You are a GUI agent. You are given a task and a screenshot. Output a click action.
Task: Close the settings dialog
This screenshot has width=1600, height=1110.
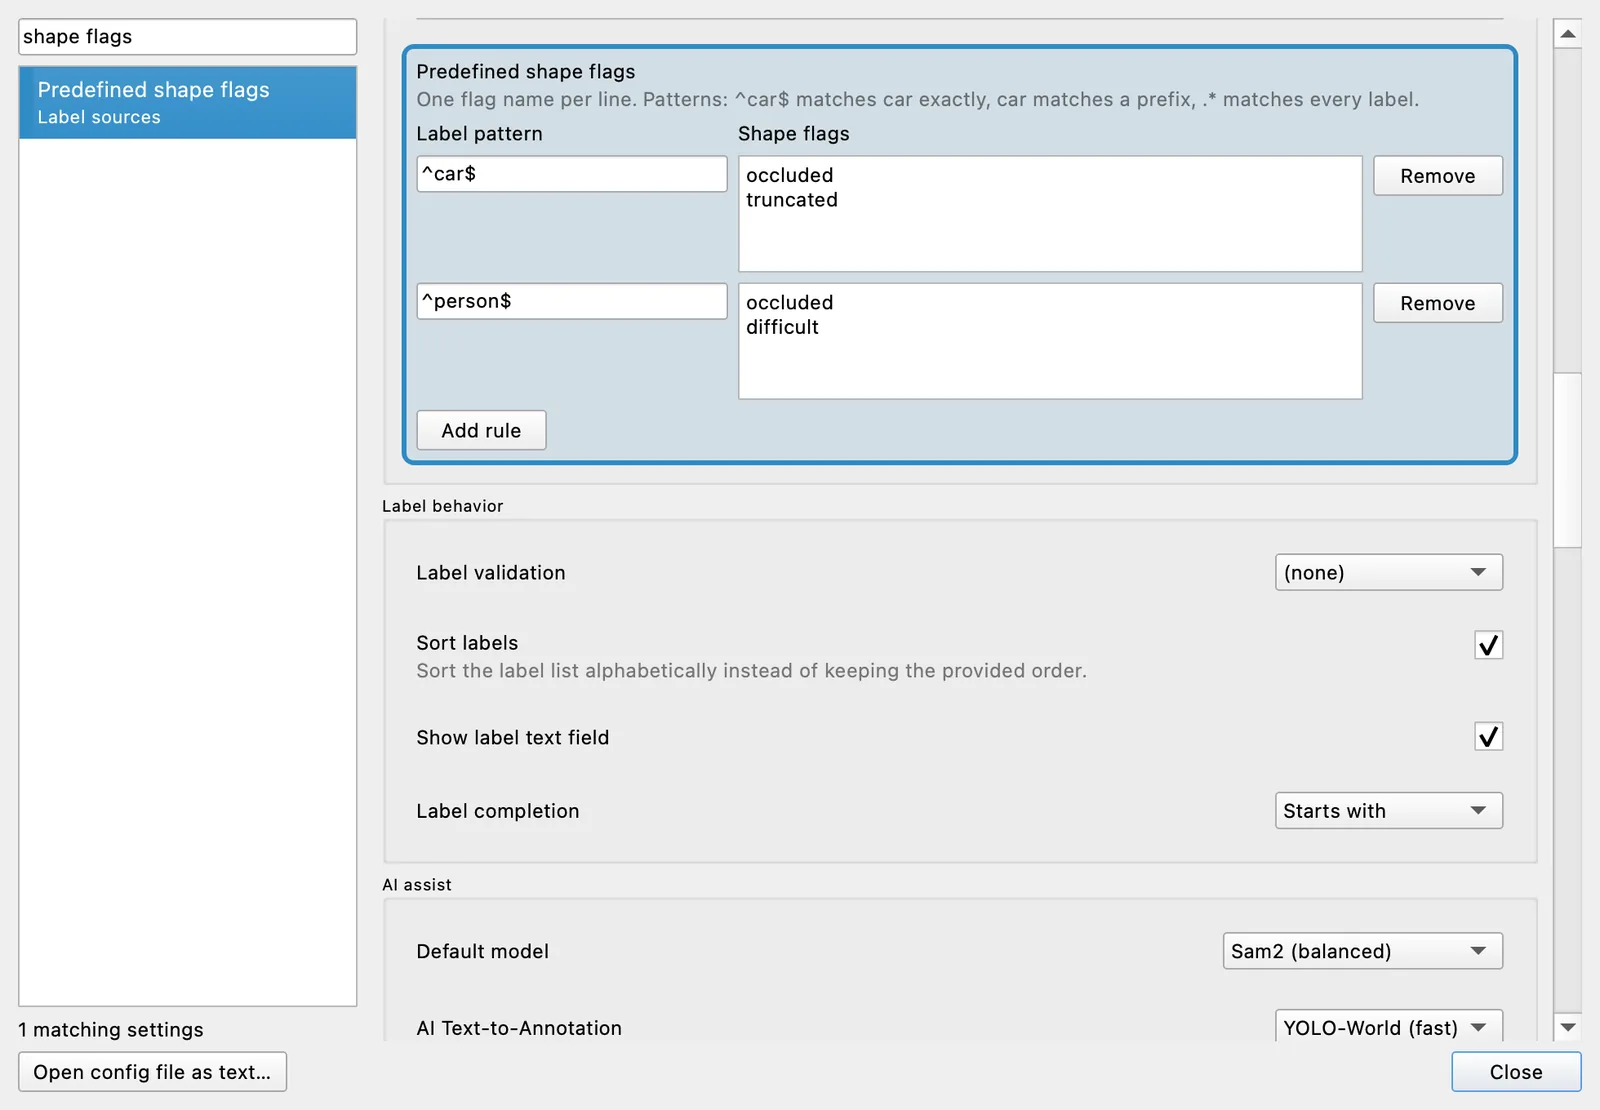point(1516,1072)
